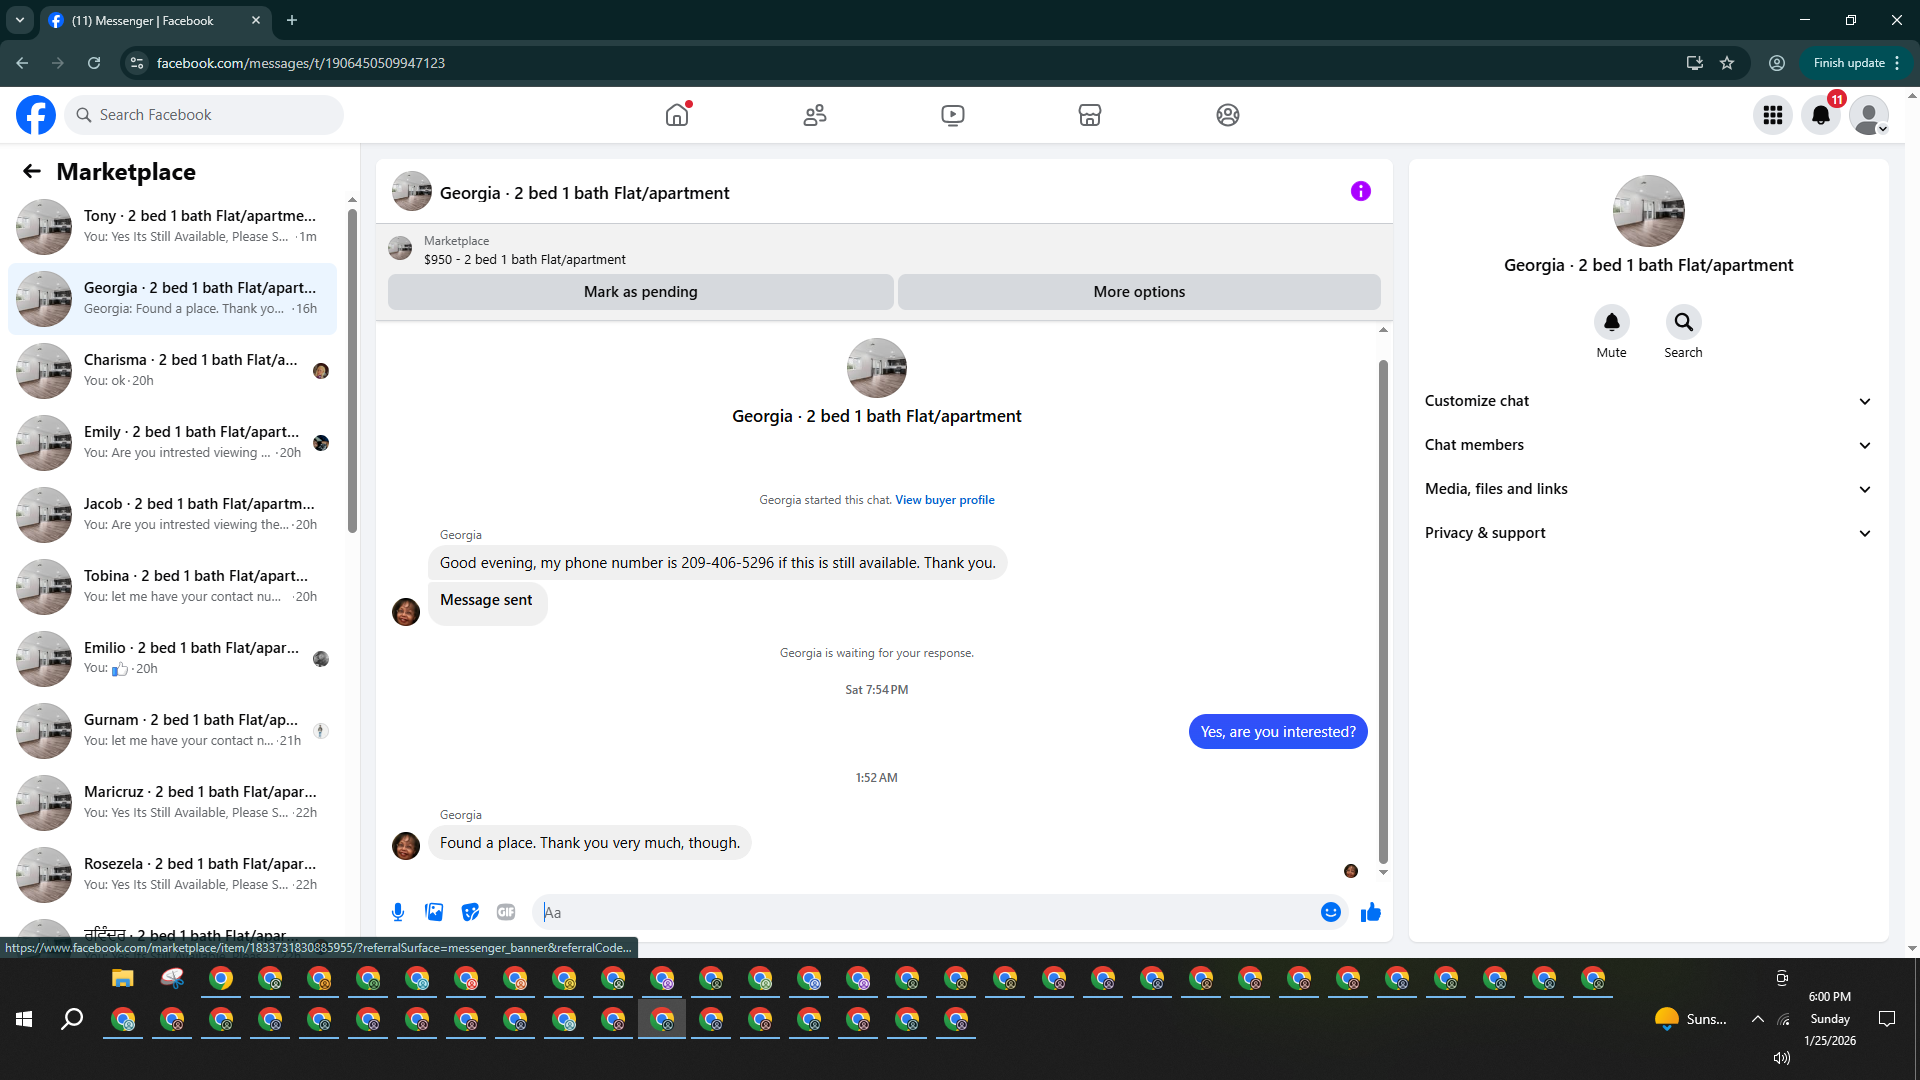Open the Marketplace storefront icon
Image resolution: width=1920 pixels, height=1080 pixels.
click(x=1090, y=115)
